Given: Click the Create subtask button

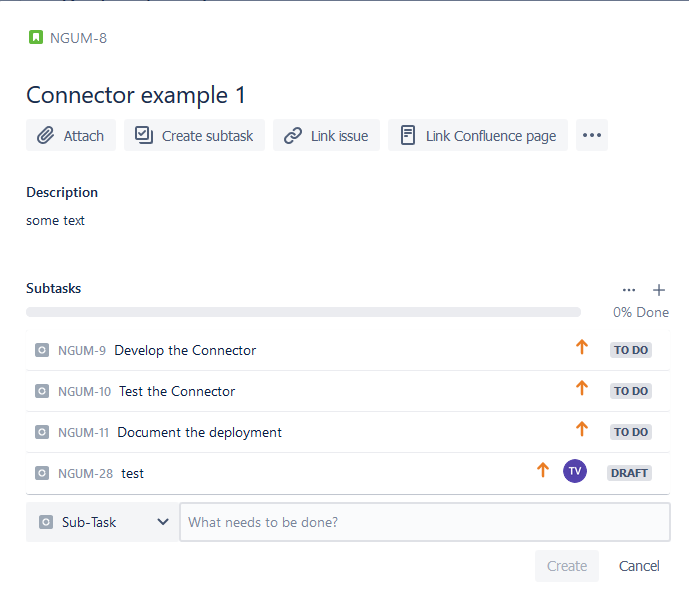Looking at the screenshot, I should tap(194, 135).
